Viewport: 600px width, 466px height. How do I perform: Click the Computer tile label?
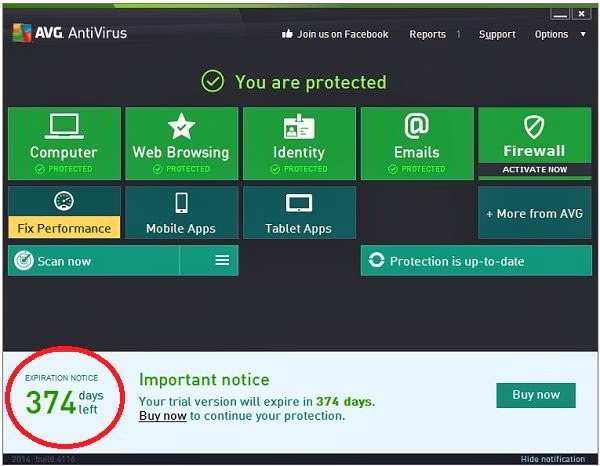[x=64, y=152]
